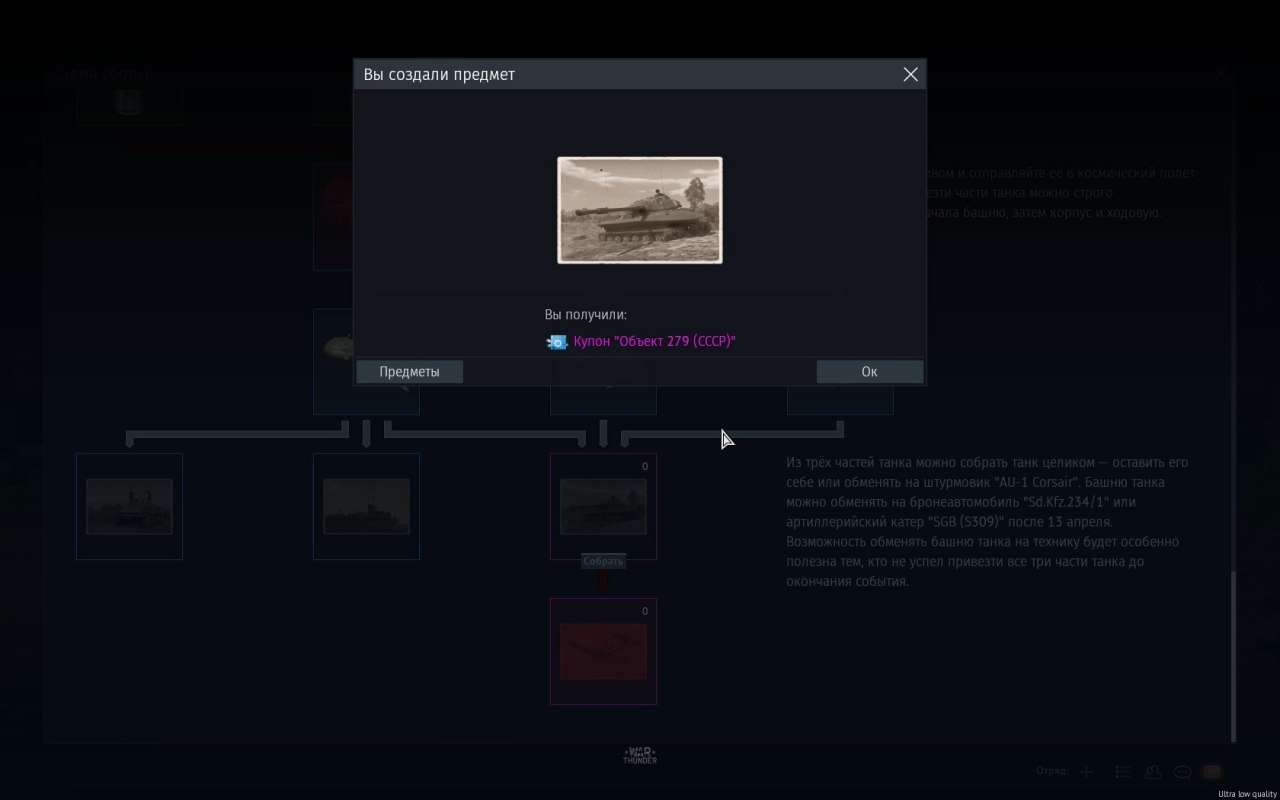Click the 'Вы получили:' label
The image size is (1280, 800).
click(586, 315)
